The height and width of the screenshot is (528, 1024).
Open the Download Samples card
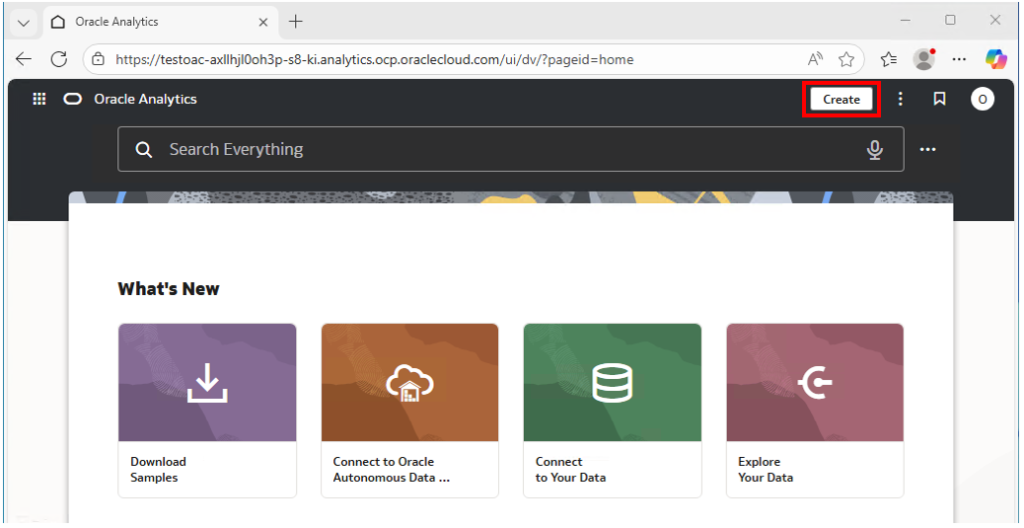pos(207,410)
